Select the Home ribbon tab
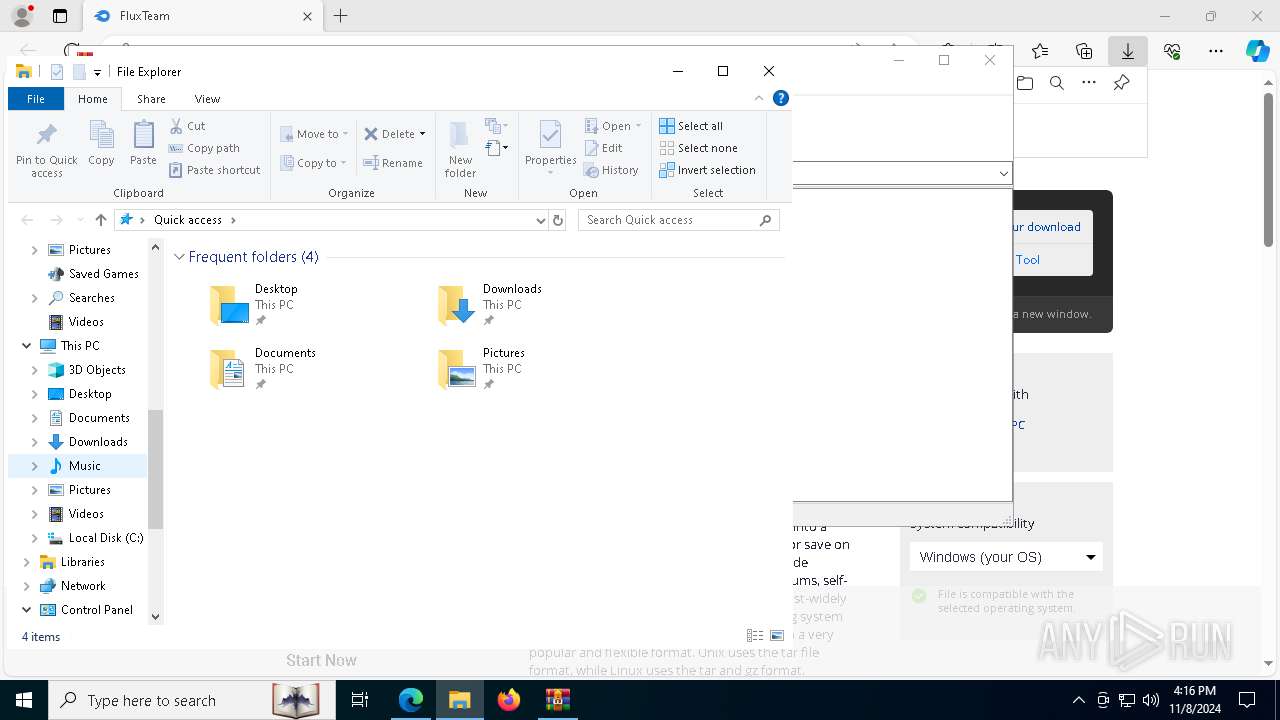The width and height of the screenshot is (1280, 720). click(92, 99)
